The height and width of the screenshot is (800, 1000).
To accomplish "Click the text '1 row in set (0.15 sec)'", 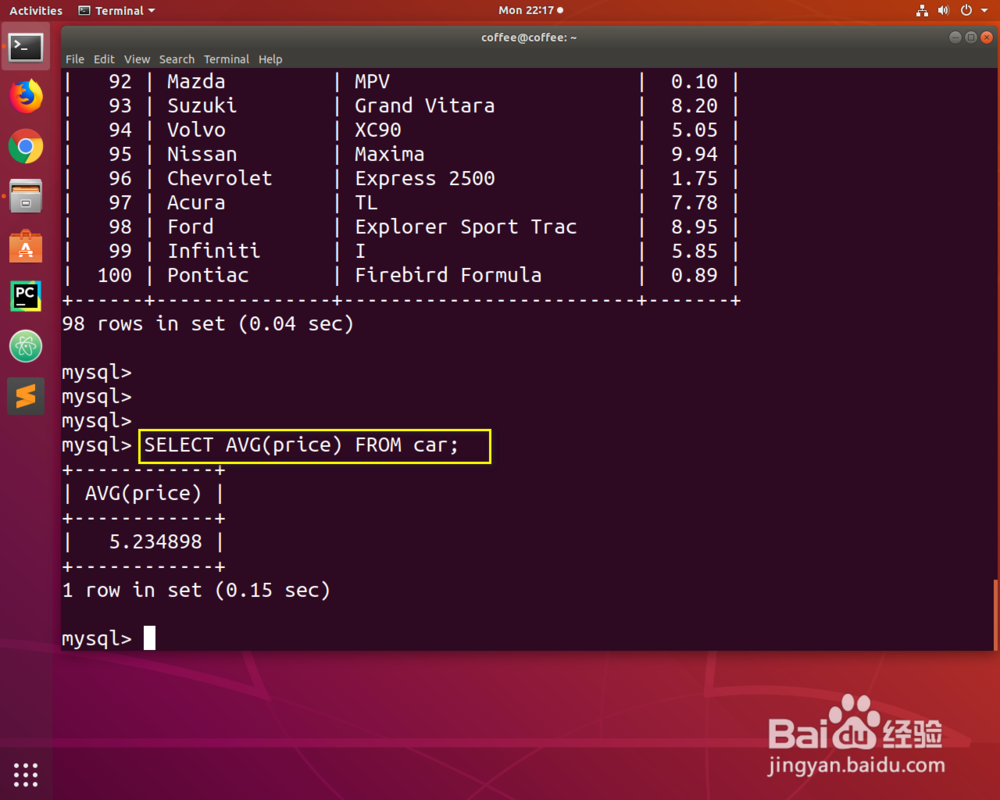I will coord(196,591).
